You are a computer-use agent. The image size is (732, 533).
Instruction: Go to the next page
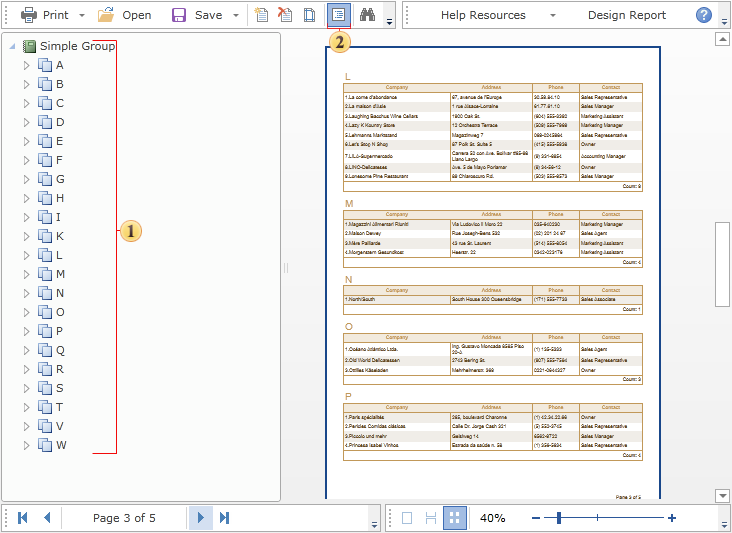(201, 518)
